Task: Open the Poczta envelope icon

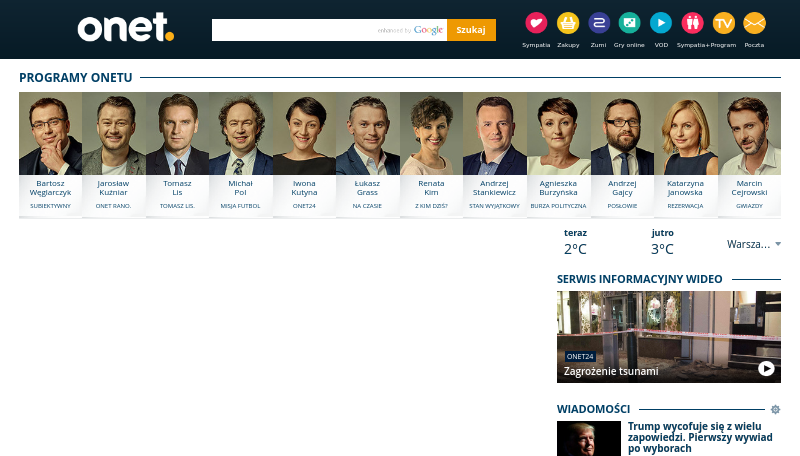Action: tap(754, 23)
